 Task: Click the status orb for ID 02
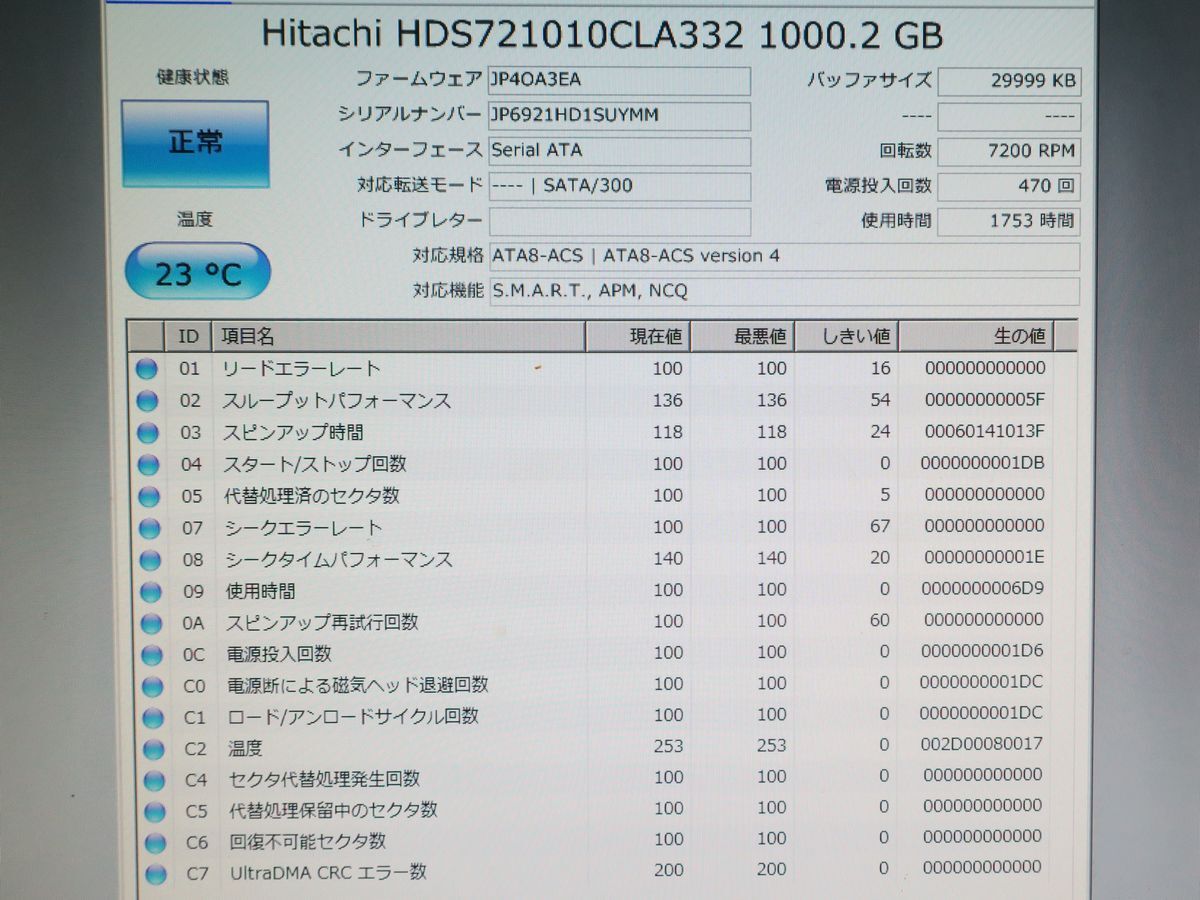[x=147, y=401]
